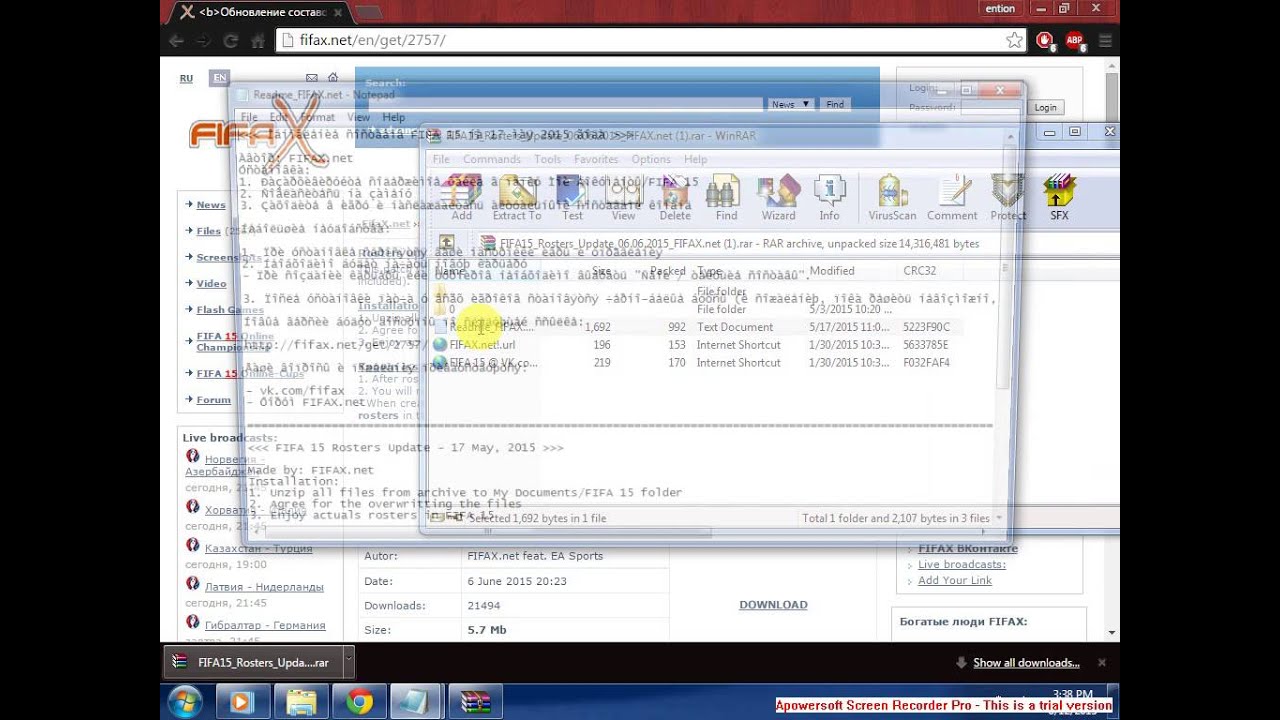The height and width of the screenshot is (720, 1280).
Task: Click the Extract To icon in WinRAR
Action: [516, 196]
